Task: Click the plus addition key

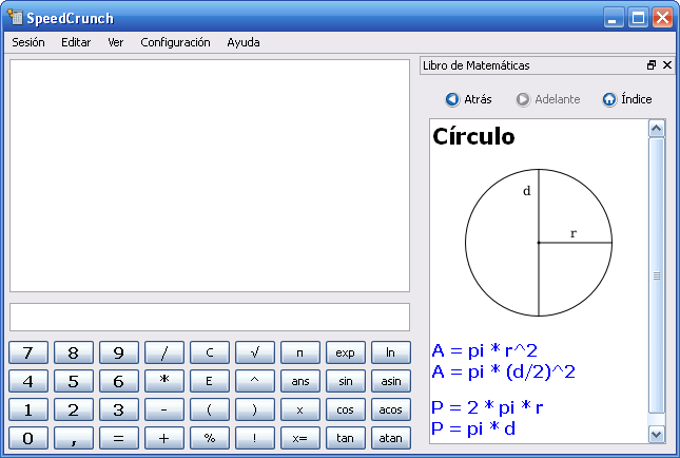Action: tap(164, 438)
